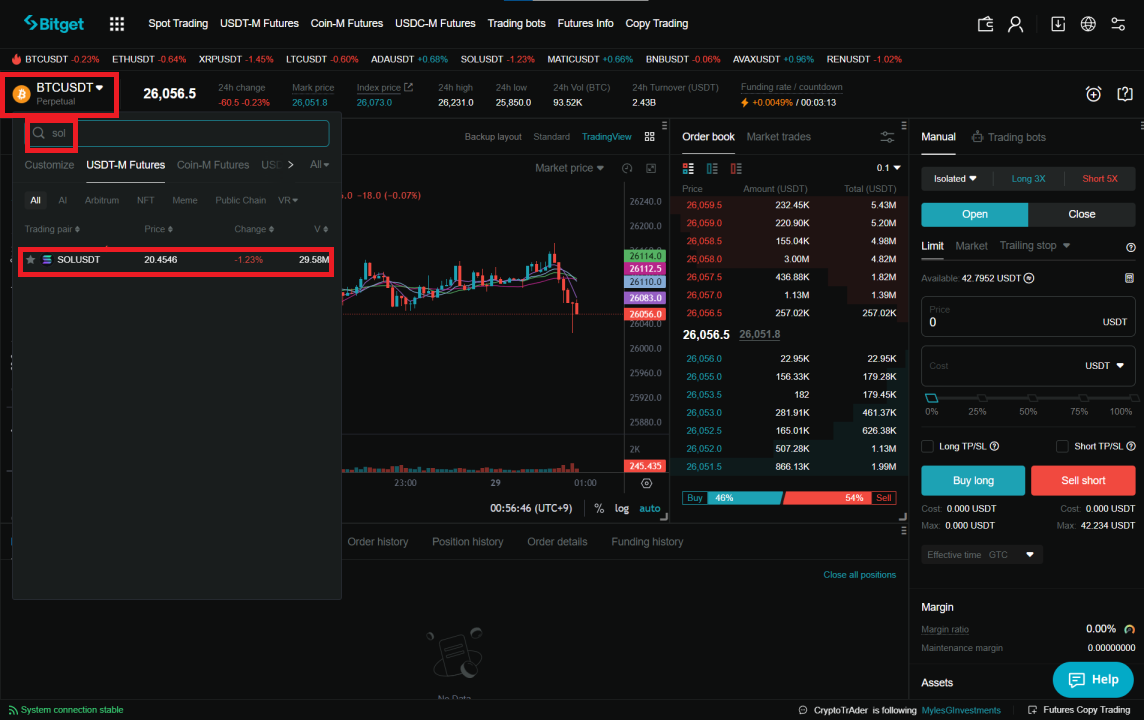
Task: Toggle the chart percent scale
Action: click(599, 508)
